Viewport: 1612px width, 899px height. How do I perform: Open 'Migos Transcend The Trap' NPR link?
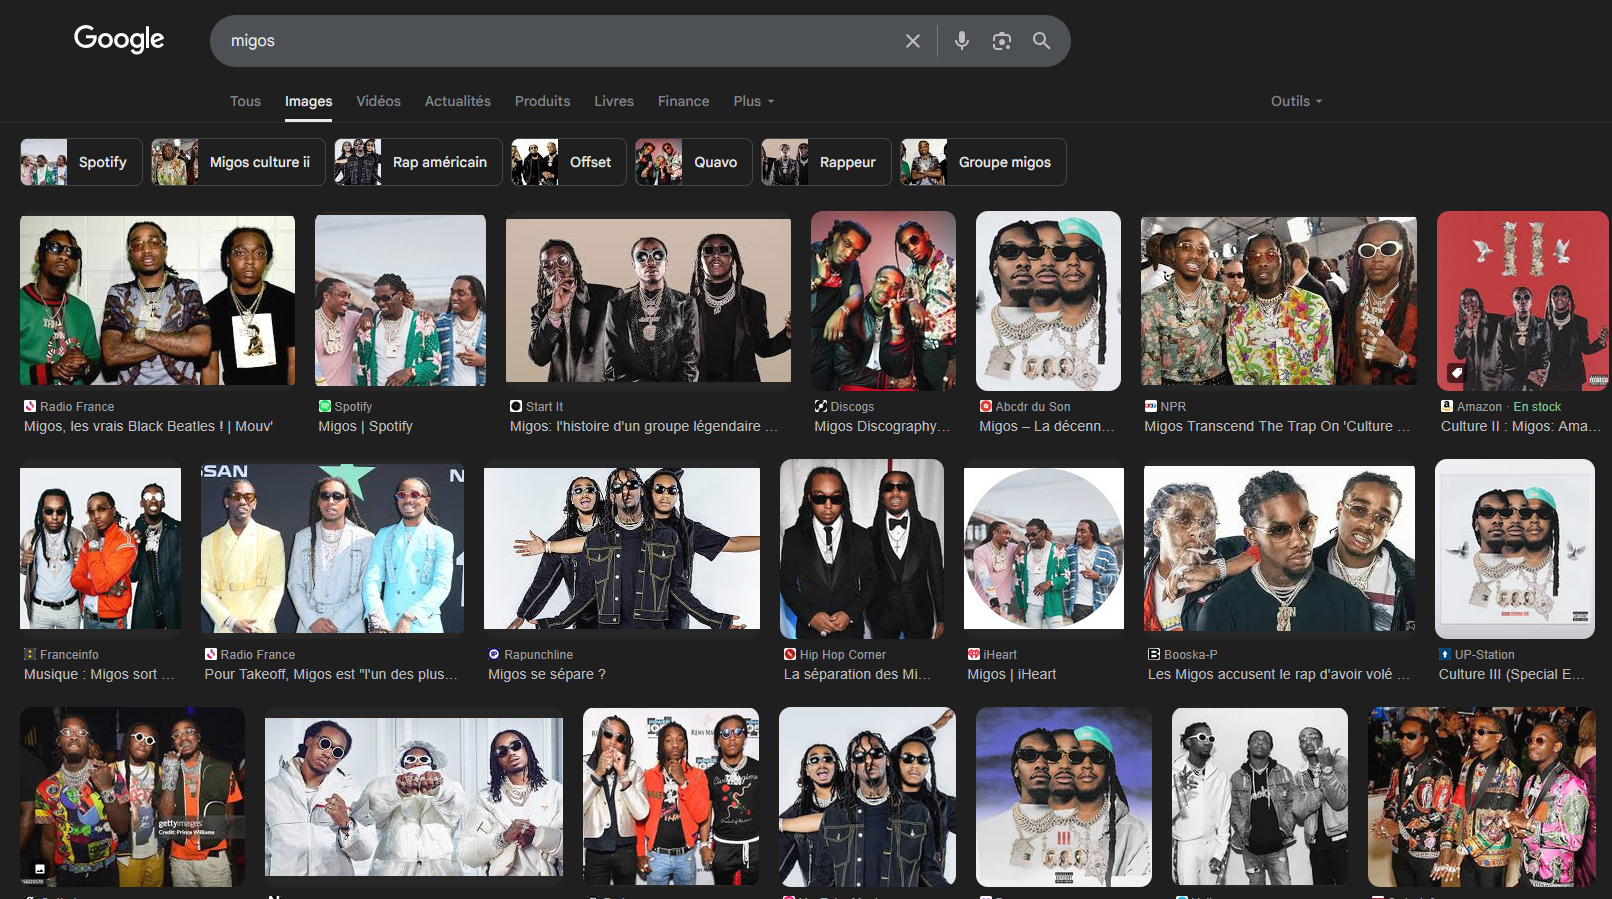click(1277, 426)
